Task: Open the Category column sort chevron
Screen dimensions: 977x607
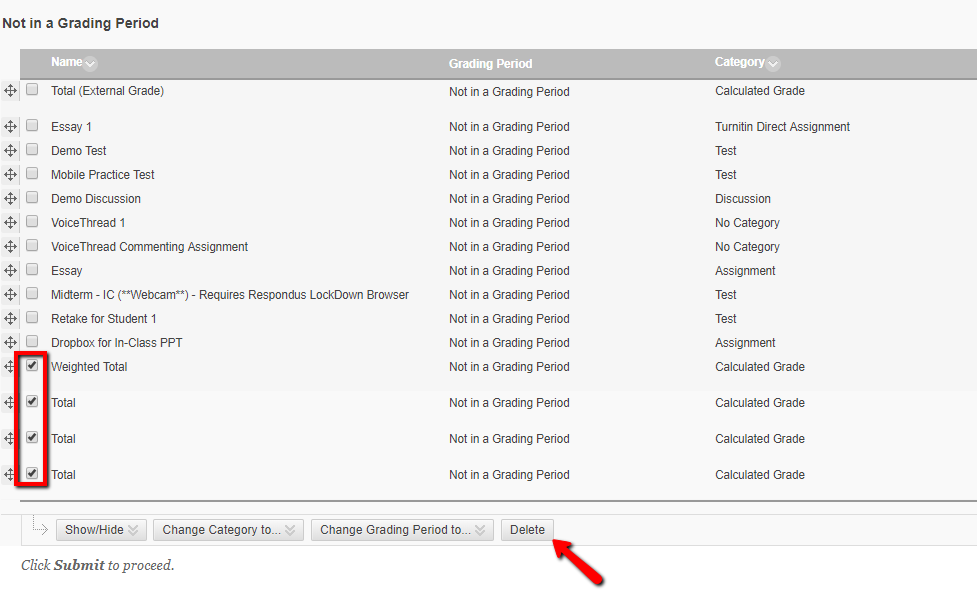Action: [773, 64]
